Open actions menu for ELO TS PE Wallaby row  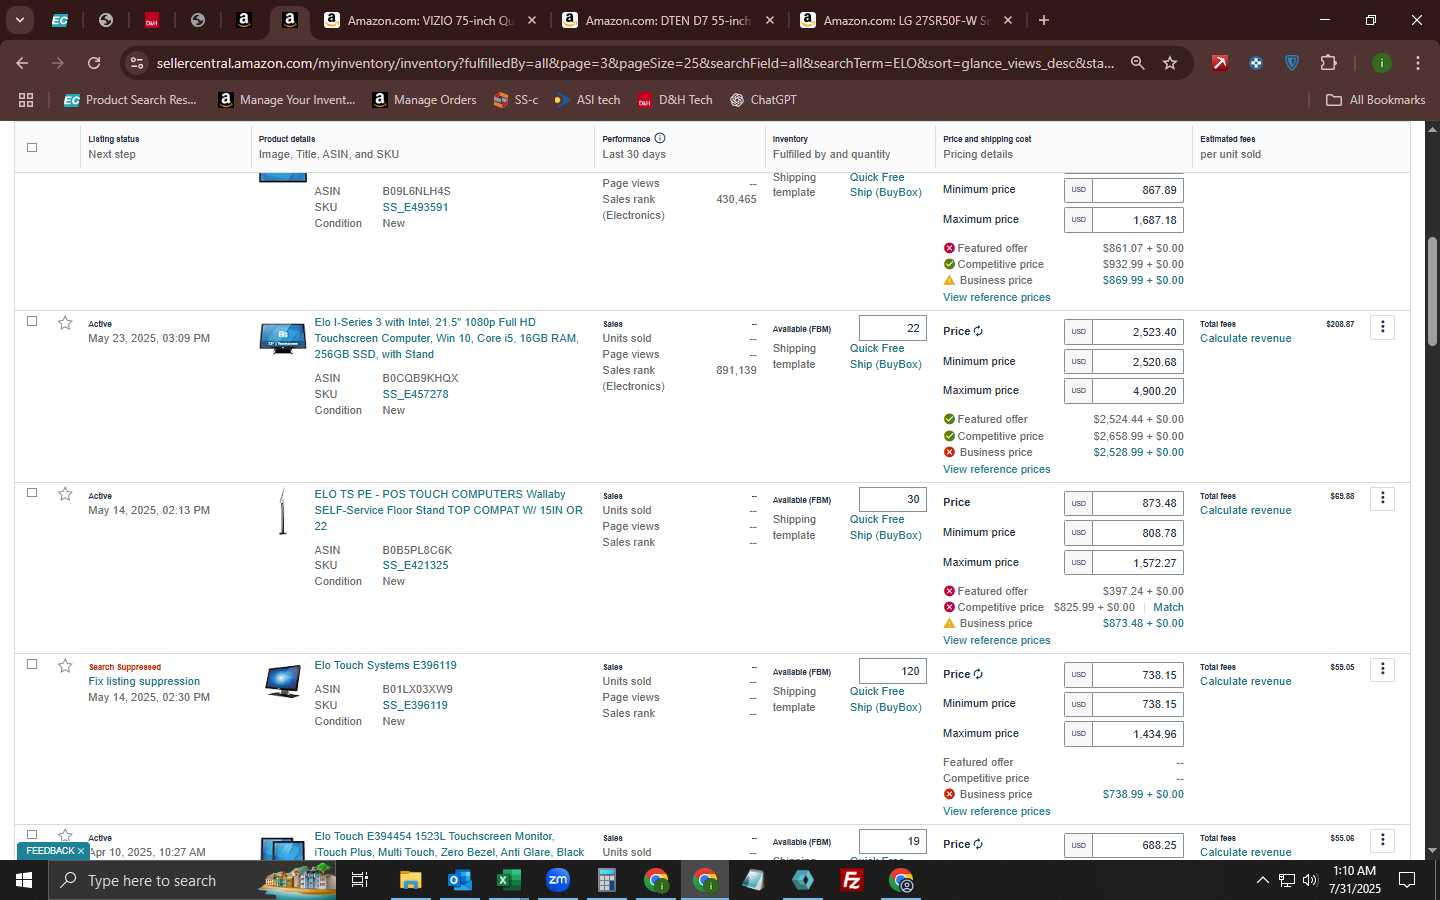[1382, 498]
